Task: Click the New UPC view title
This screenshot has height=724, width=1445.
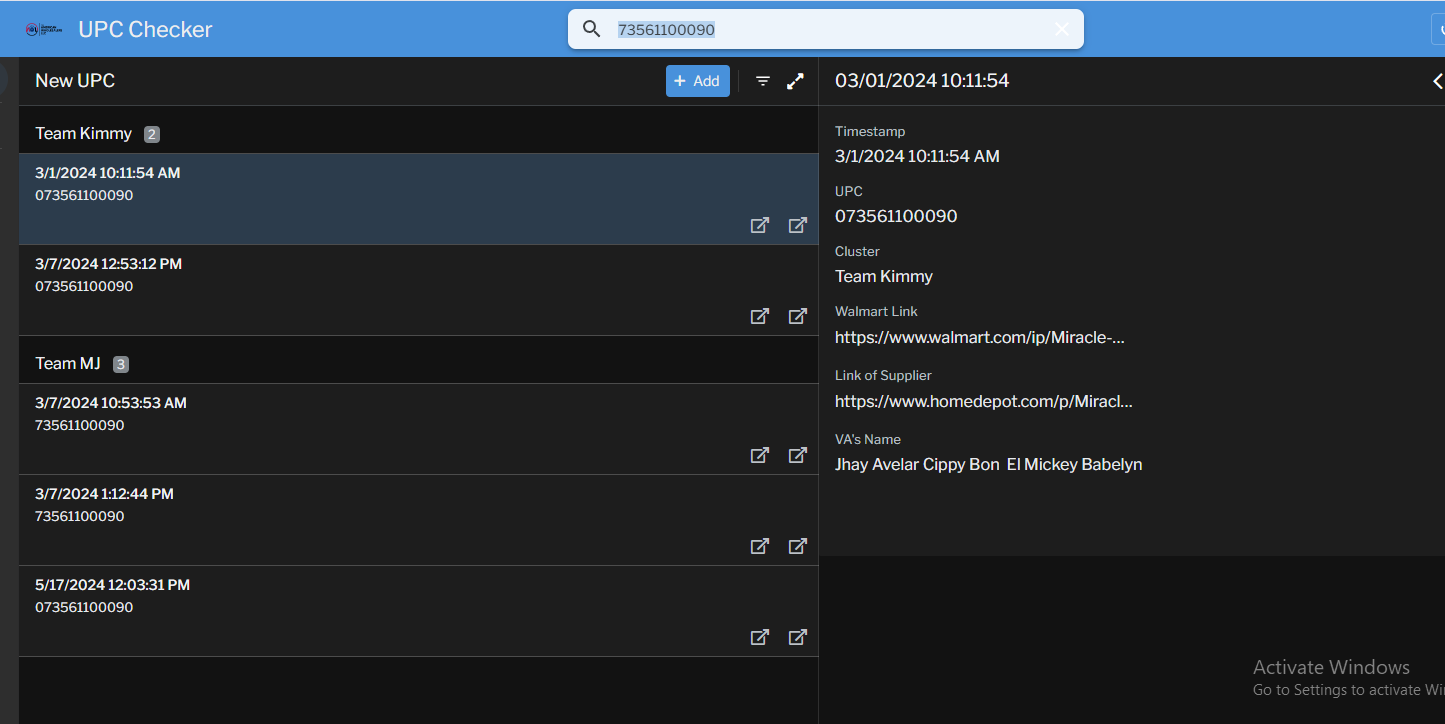Action: click(75, 81)
